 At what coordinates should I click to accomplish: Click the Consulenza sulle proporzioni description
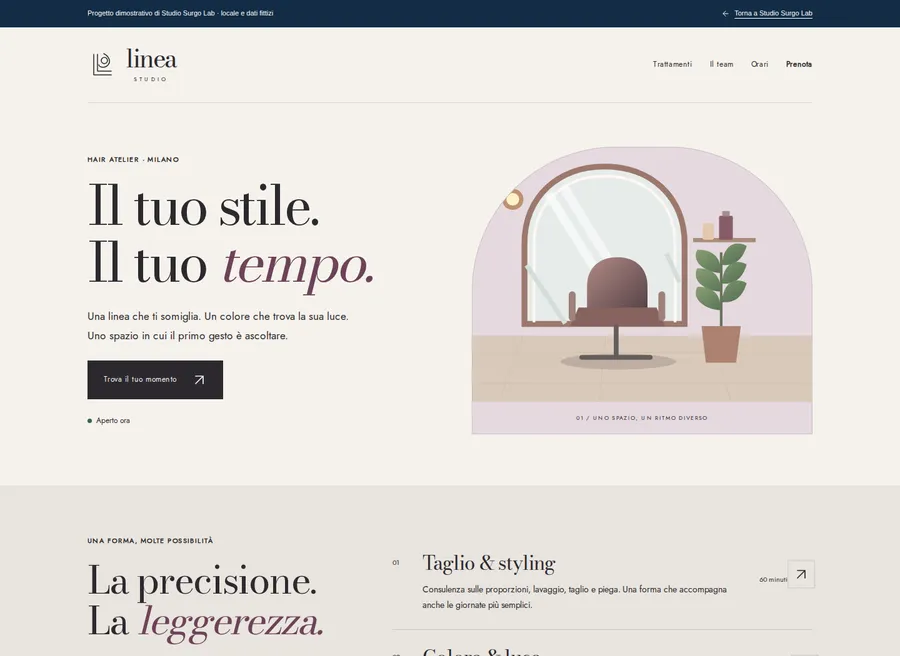(575, 597)
